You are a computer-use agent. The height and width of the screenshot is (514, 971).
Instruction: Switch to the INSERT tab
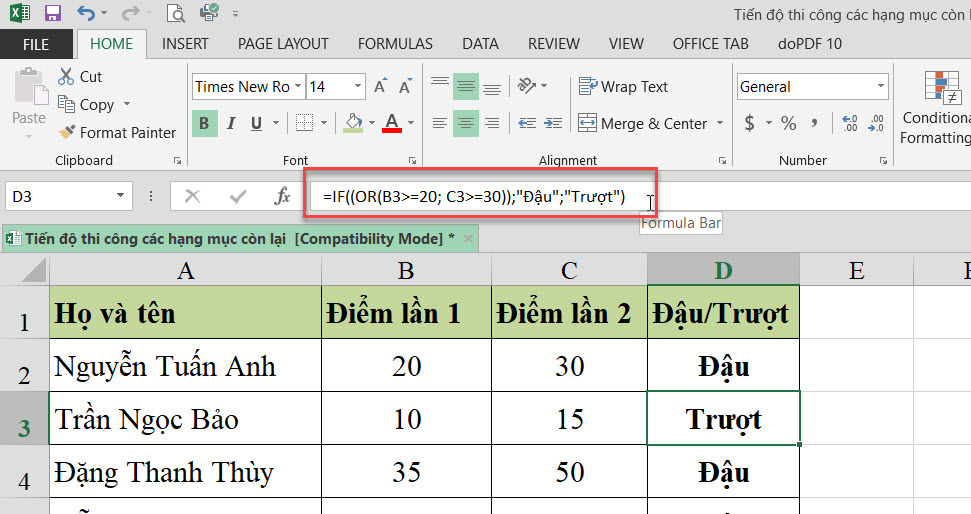[x=185, y=44]
